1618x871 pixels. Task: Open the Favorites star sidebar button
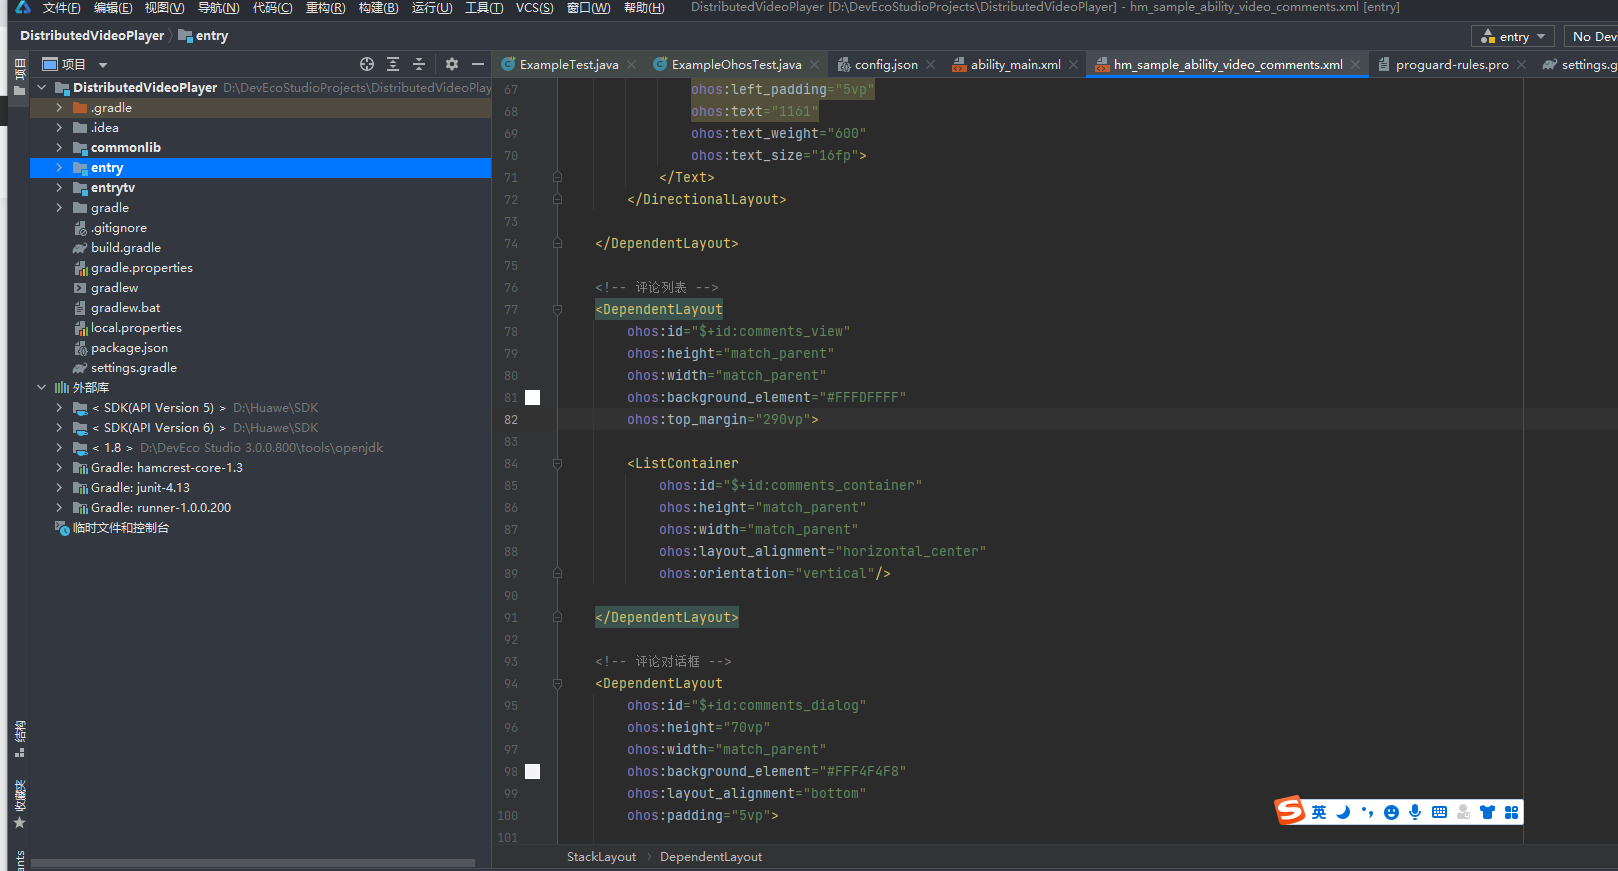pos(19,804)
